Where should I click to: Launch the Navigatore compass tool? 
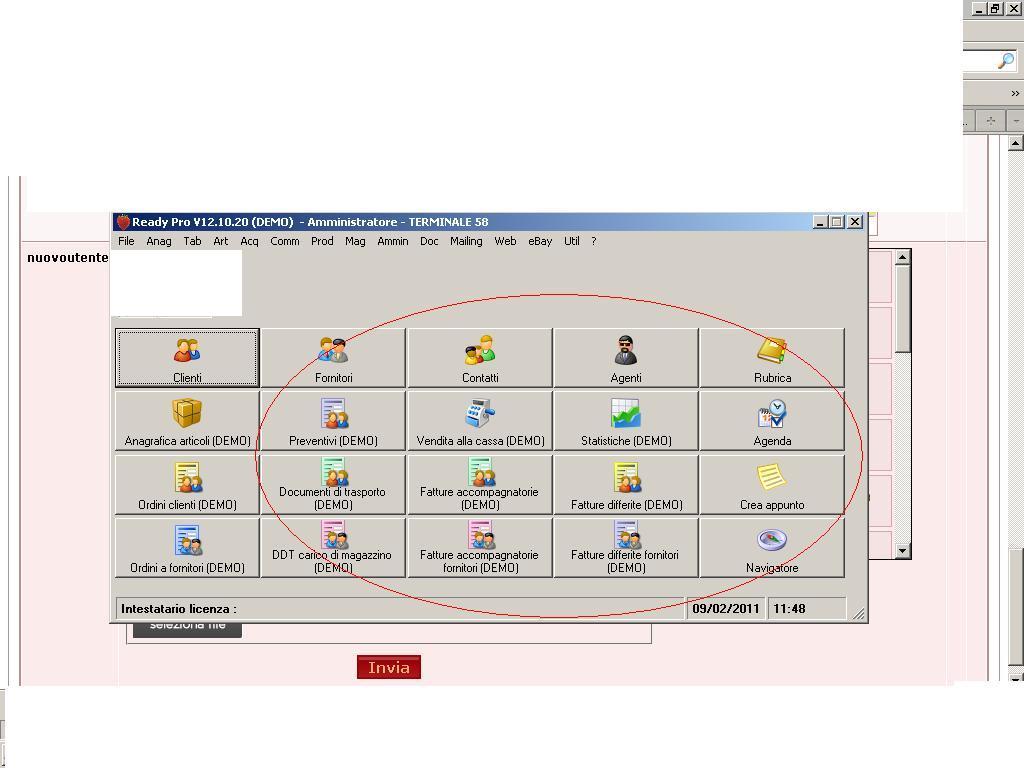coord(772,548)
